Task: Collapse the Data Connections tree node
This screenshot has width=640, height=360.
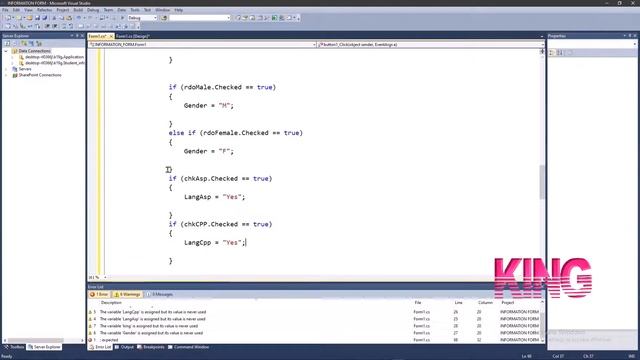Action: click(6, 51)
